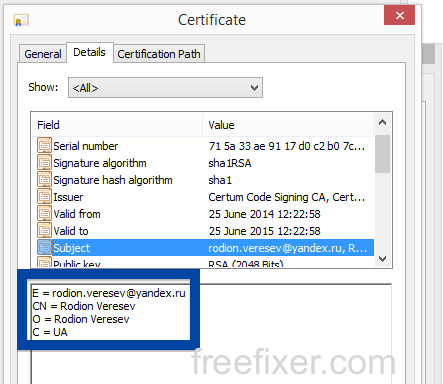Image resolution: width=443 pixels, height=384 pixels.
Task: Click the field list scrollbar thumb
Action: [x=382, y=154]
